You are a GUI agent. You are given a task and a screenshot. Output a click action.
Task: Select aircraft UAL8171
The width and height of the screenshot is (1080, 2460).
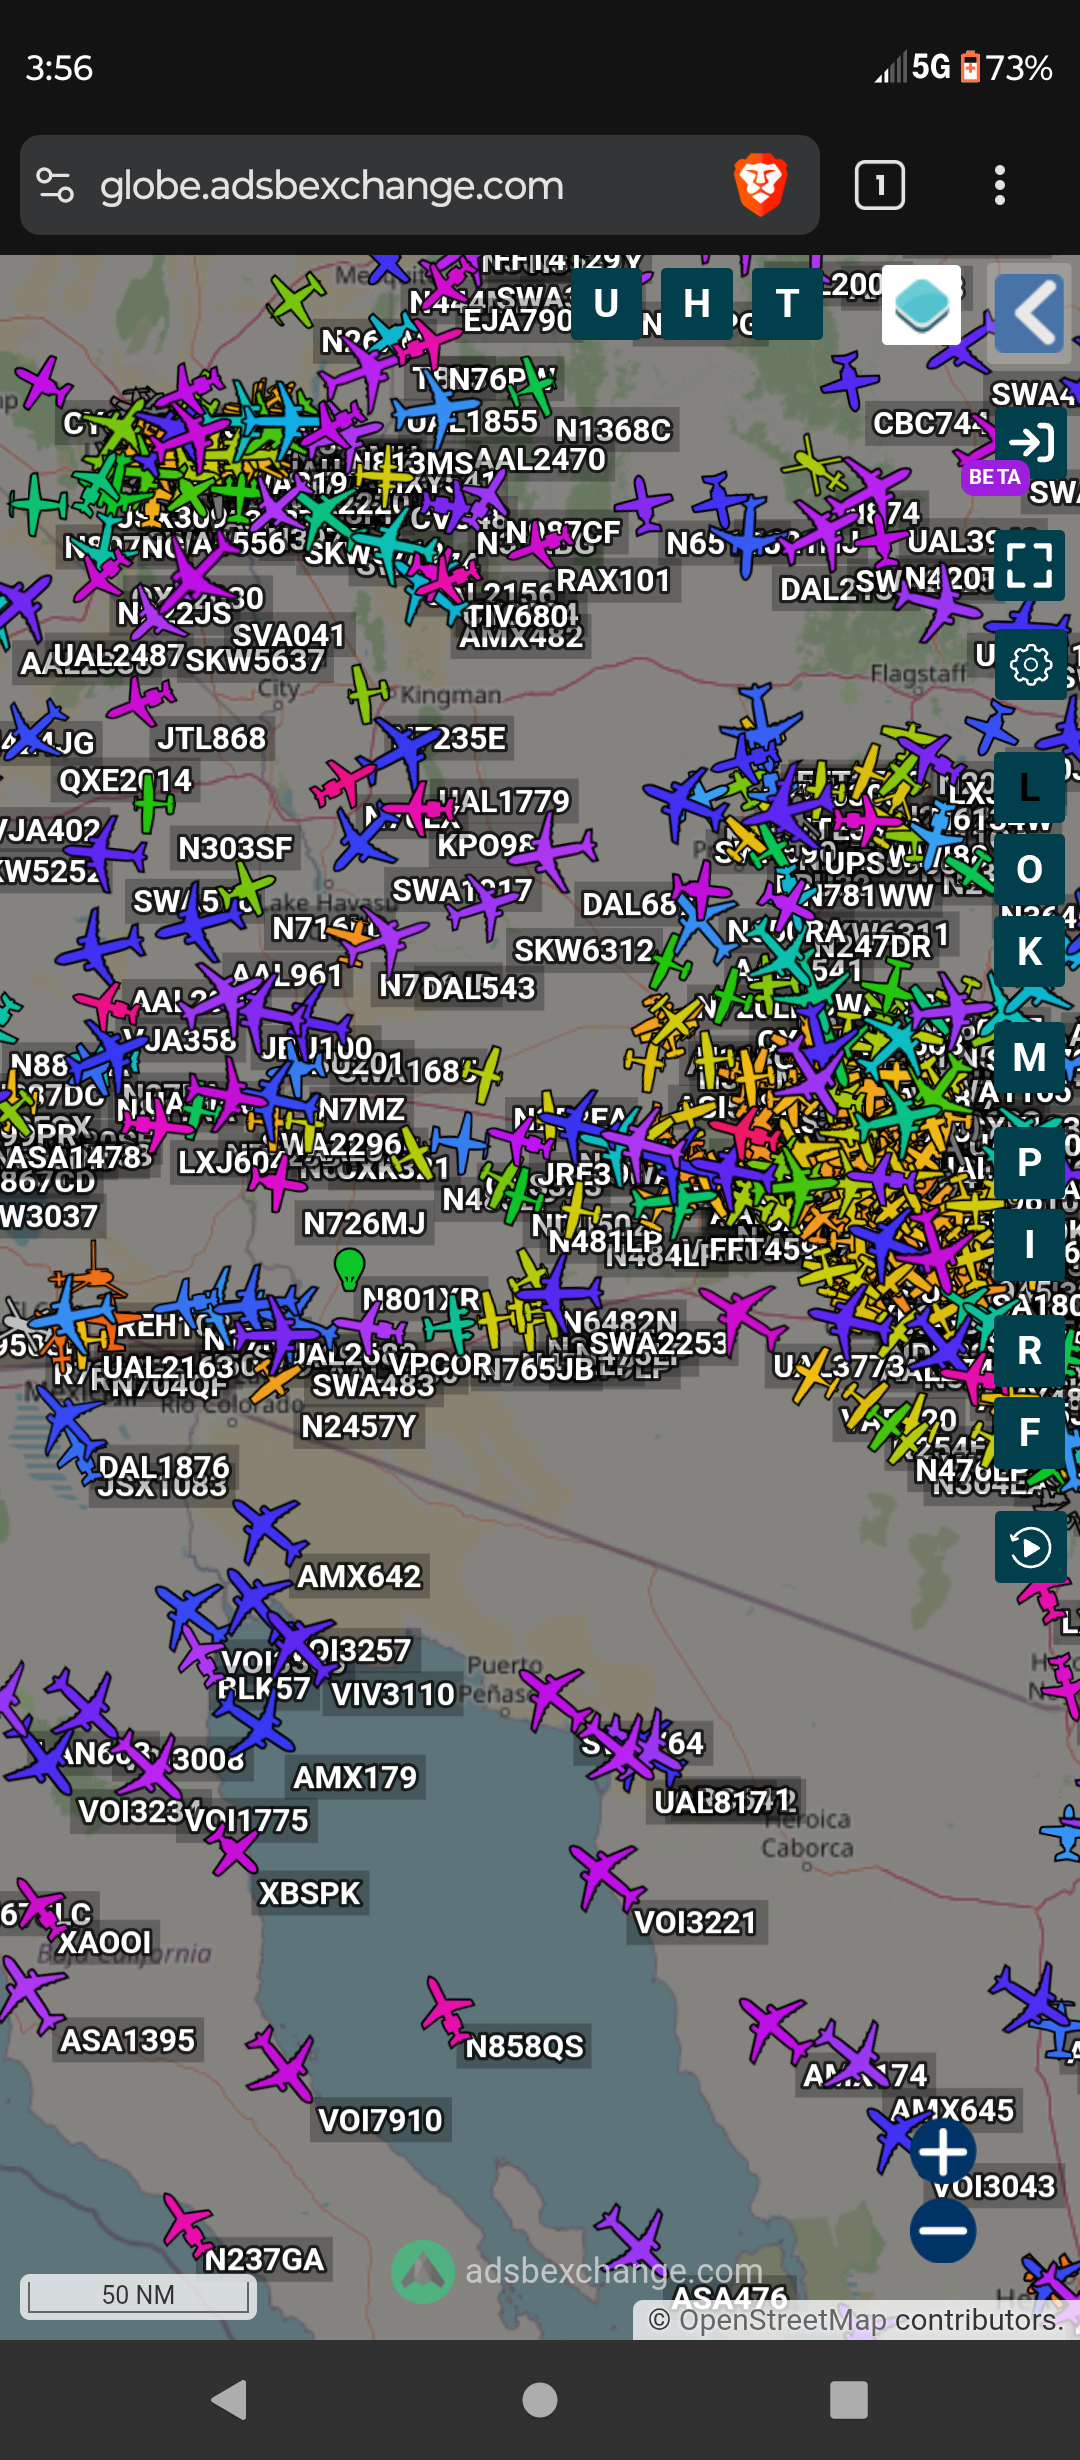(724, 1802)
